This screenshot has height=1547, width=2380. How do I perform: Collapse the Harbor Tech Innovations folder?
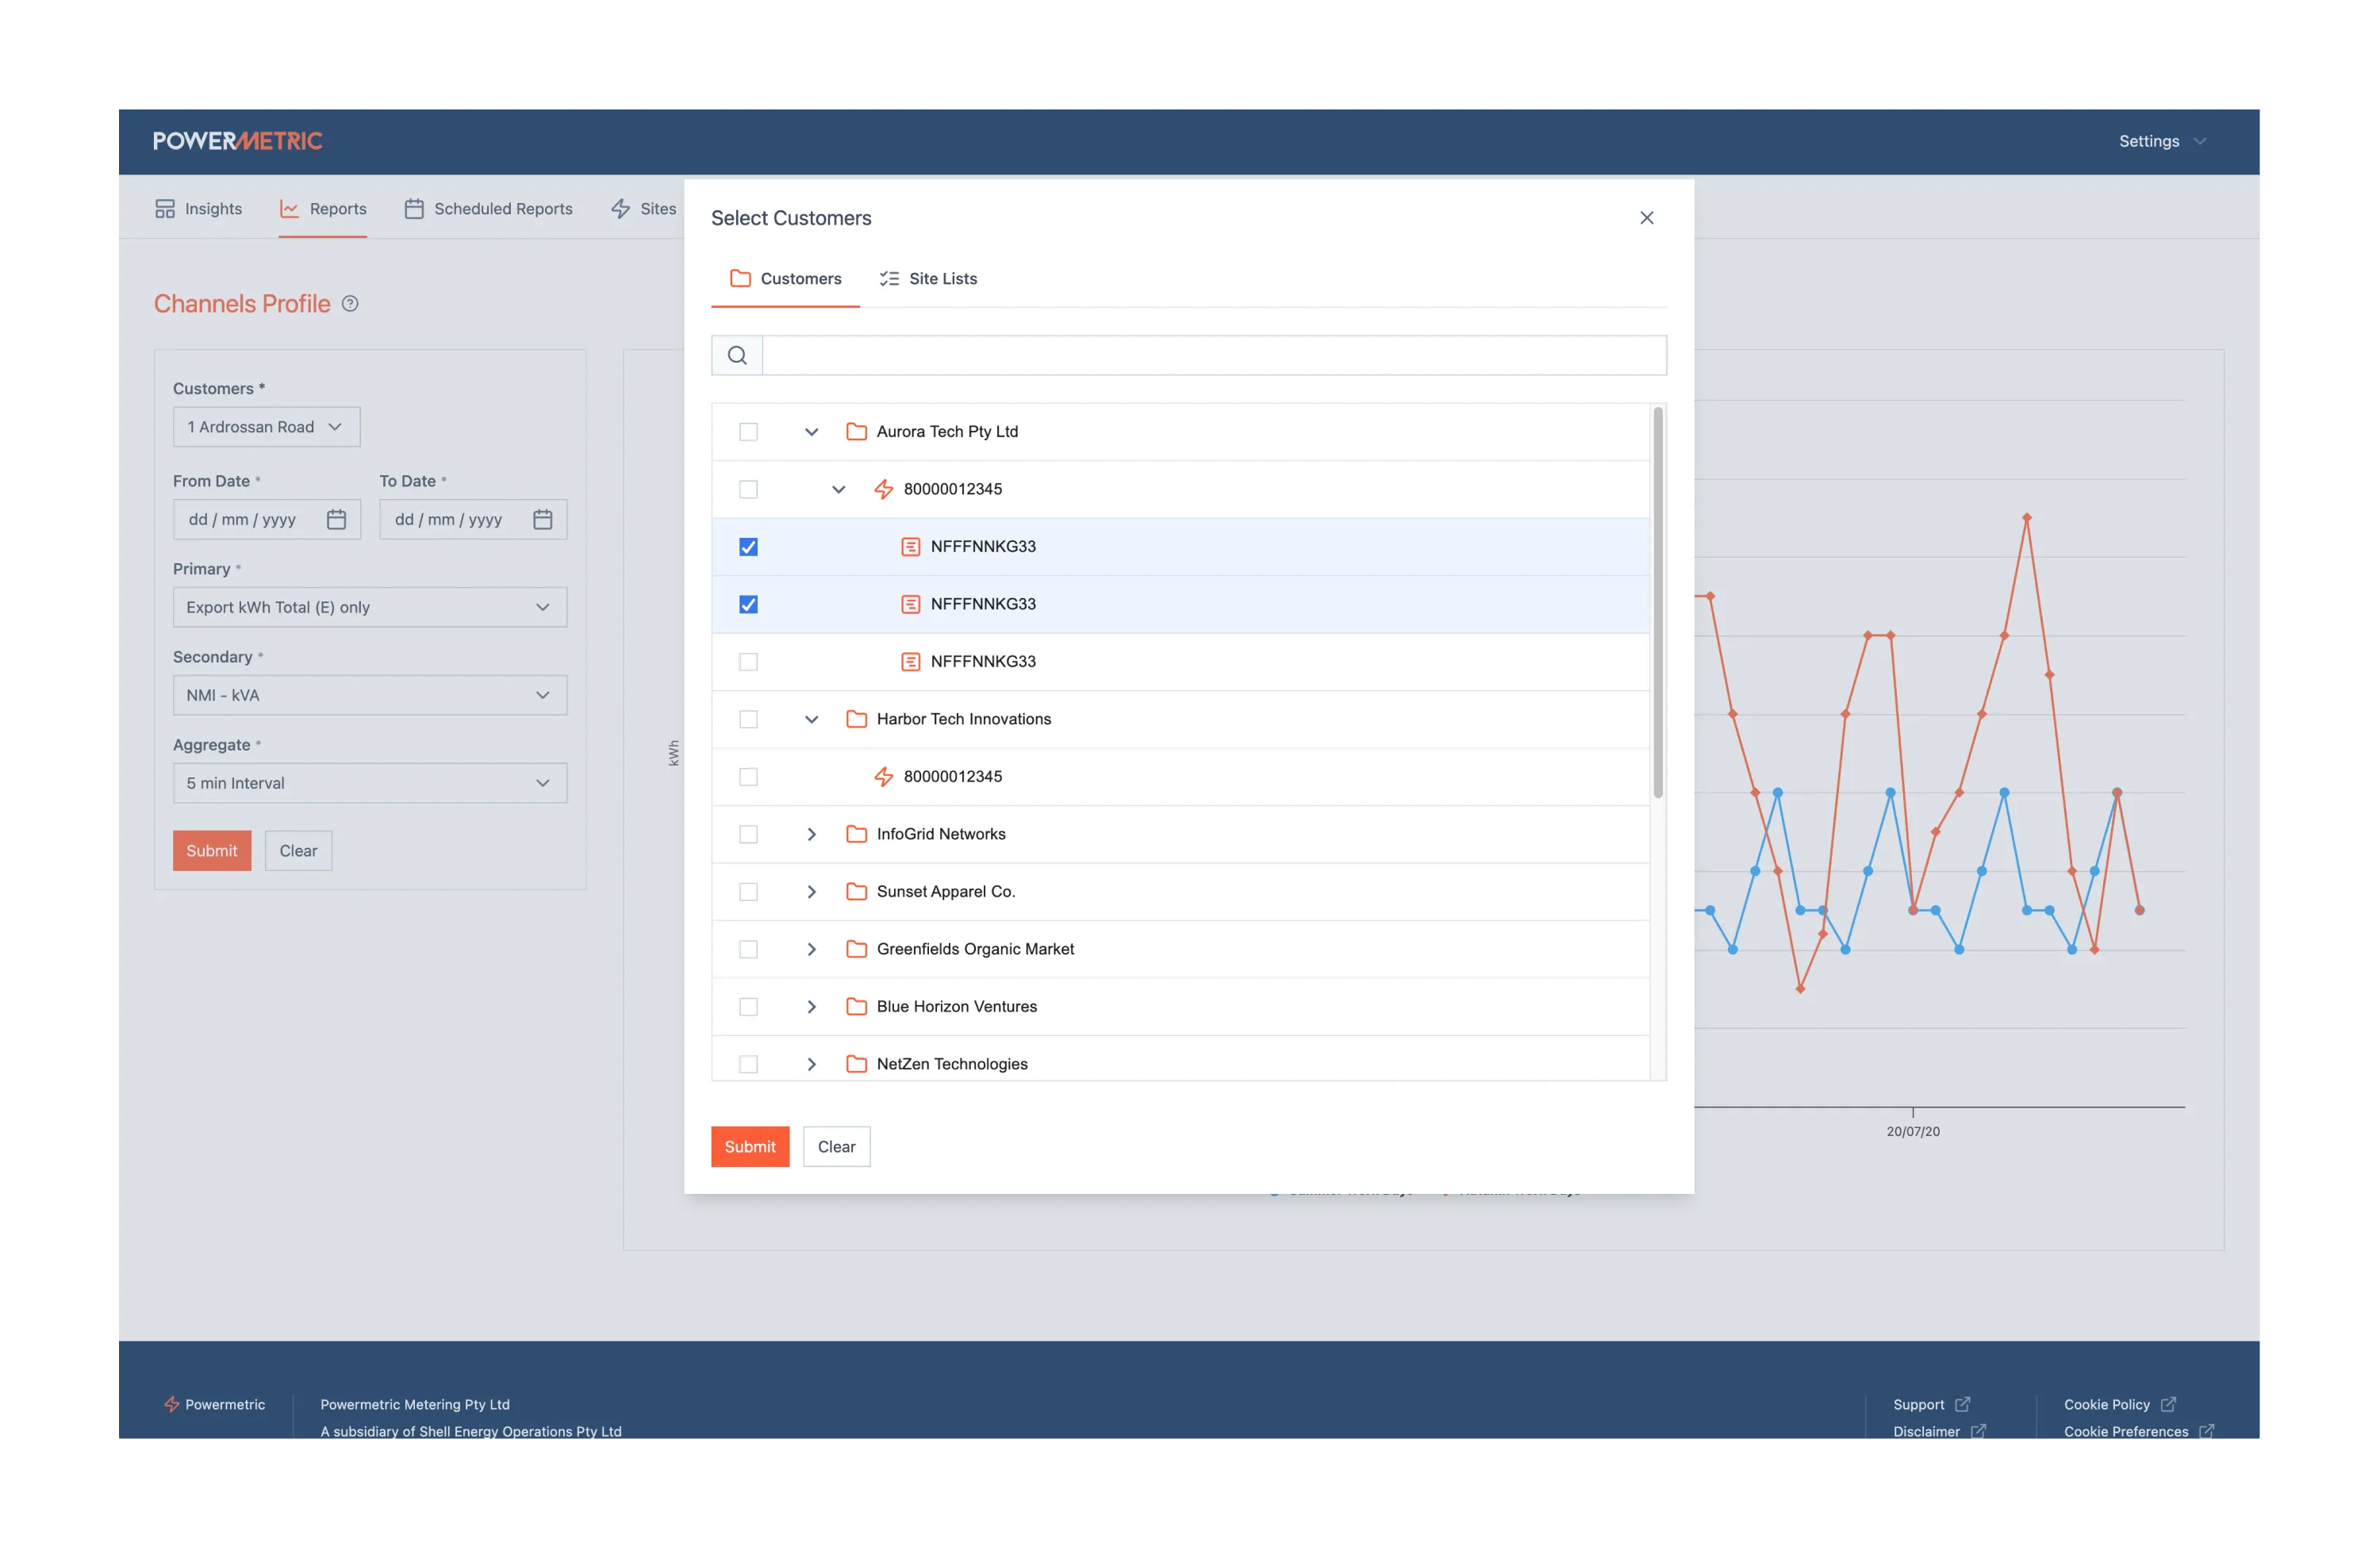coord(811,719)
